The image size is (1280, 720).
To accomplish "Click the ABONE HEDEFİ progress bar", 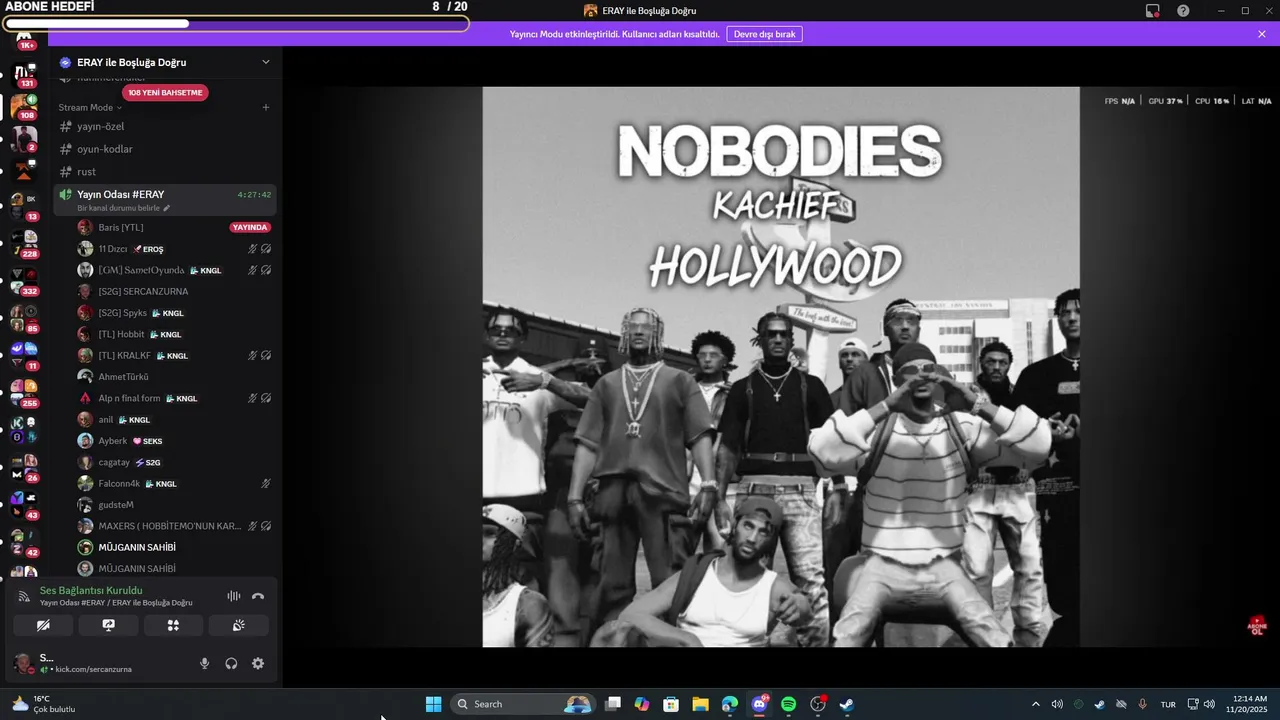I will (236, 23).
